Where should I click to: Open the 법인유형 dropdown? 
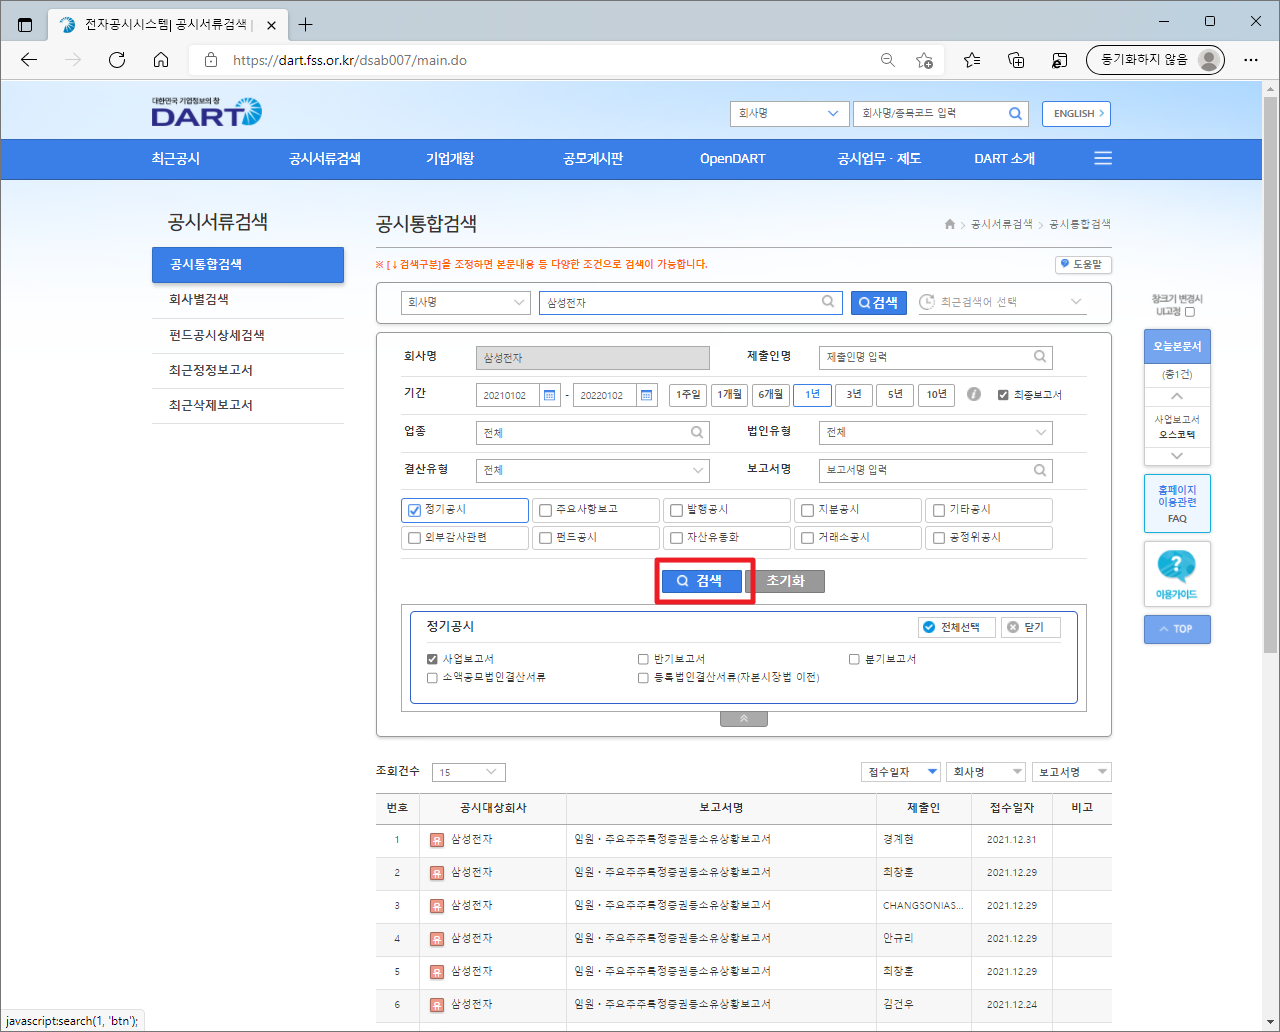(935, 432)
